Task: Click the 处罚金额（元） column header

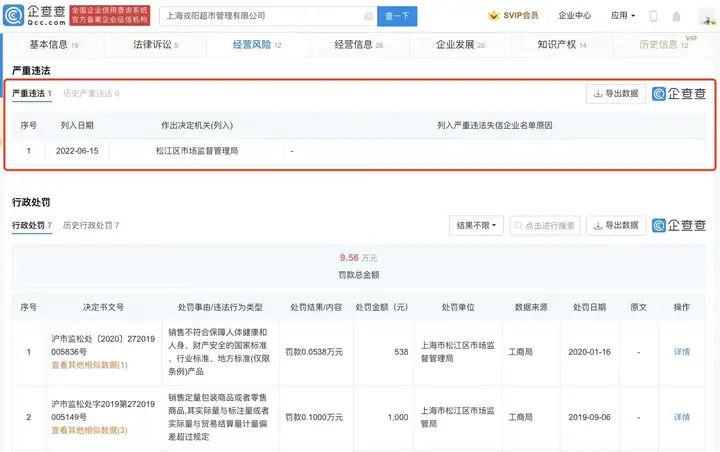Action: click(382, 307)
